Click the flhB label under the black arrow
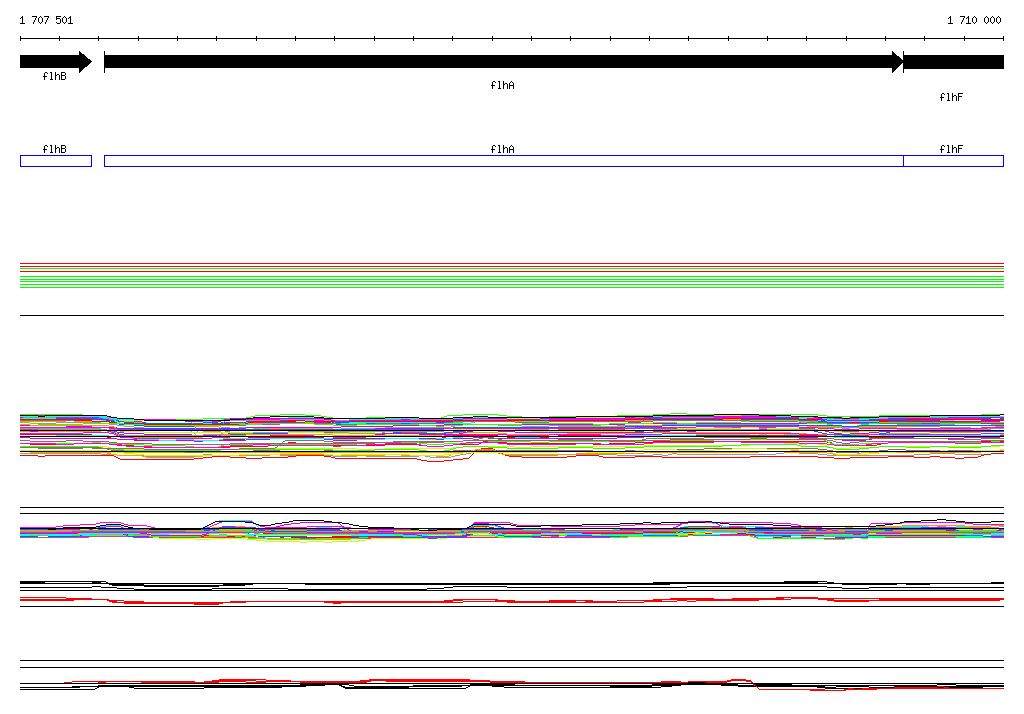Image resolution: width=1024 pixels, height=714 pixels. [54, 76]
